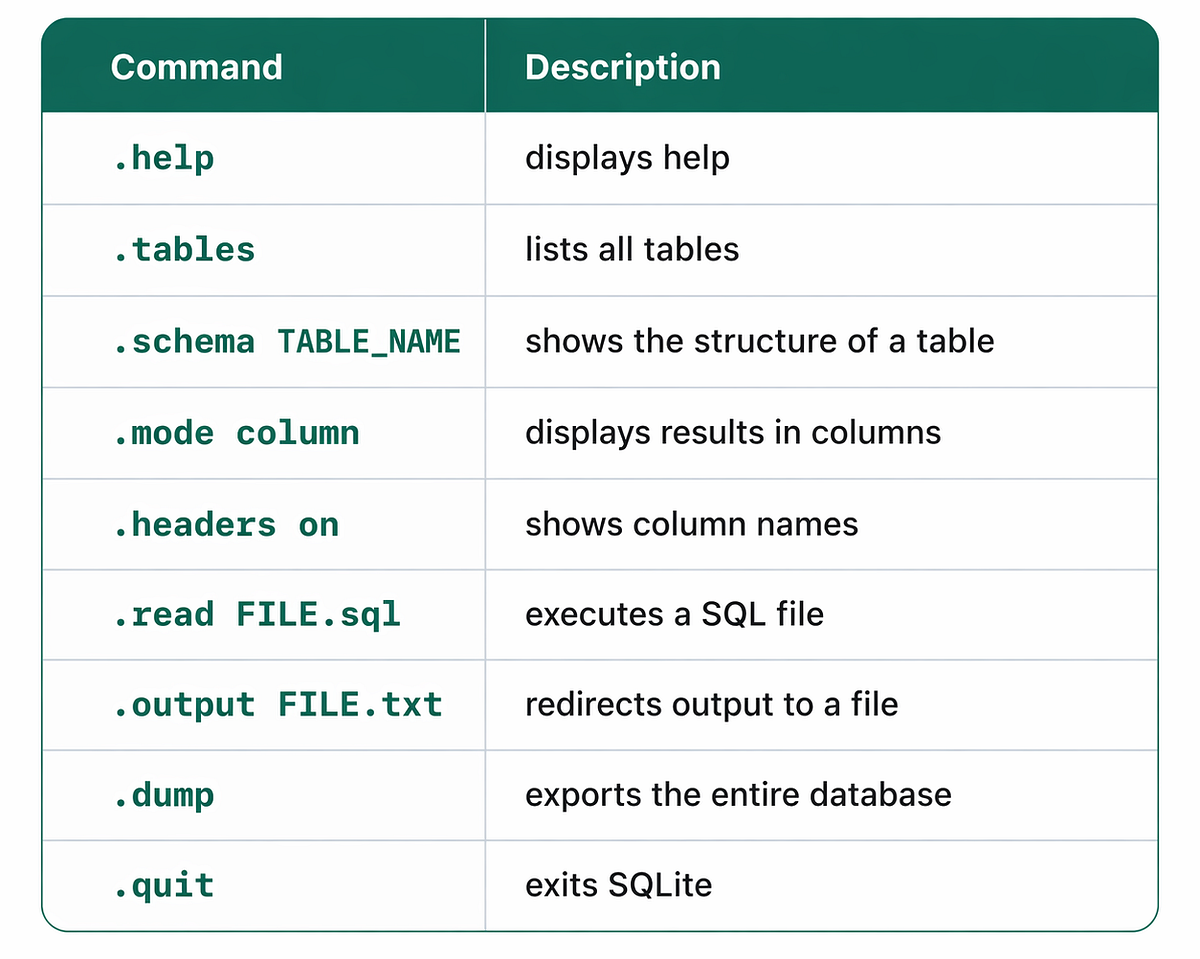Select 'shows the structure of a table'
This screenshot has width=1200, height=959.
click(760, 341)
